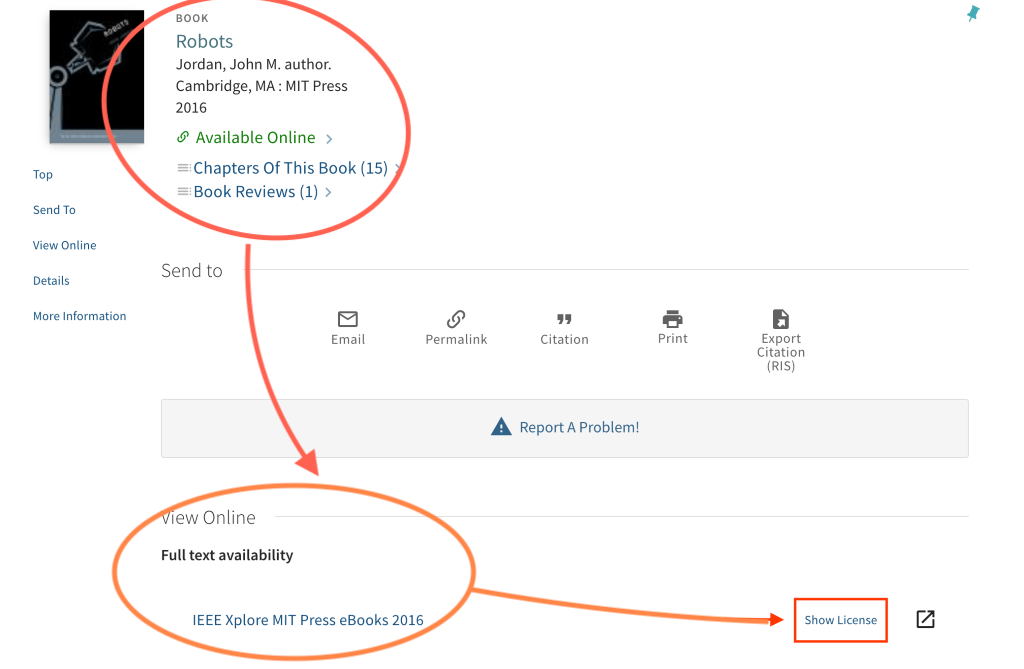Viewport: 1024px width, 669px height.
Task: Click the Email envelope icon
Action: pyautogui.click(x=347, y=319)
